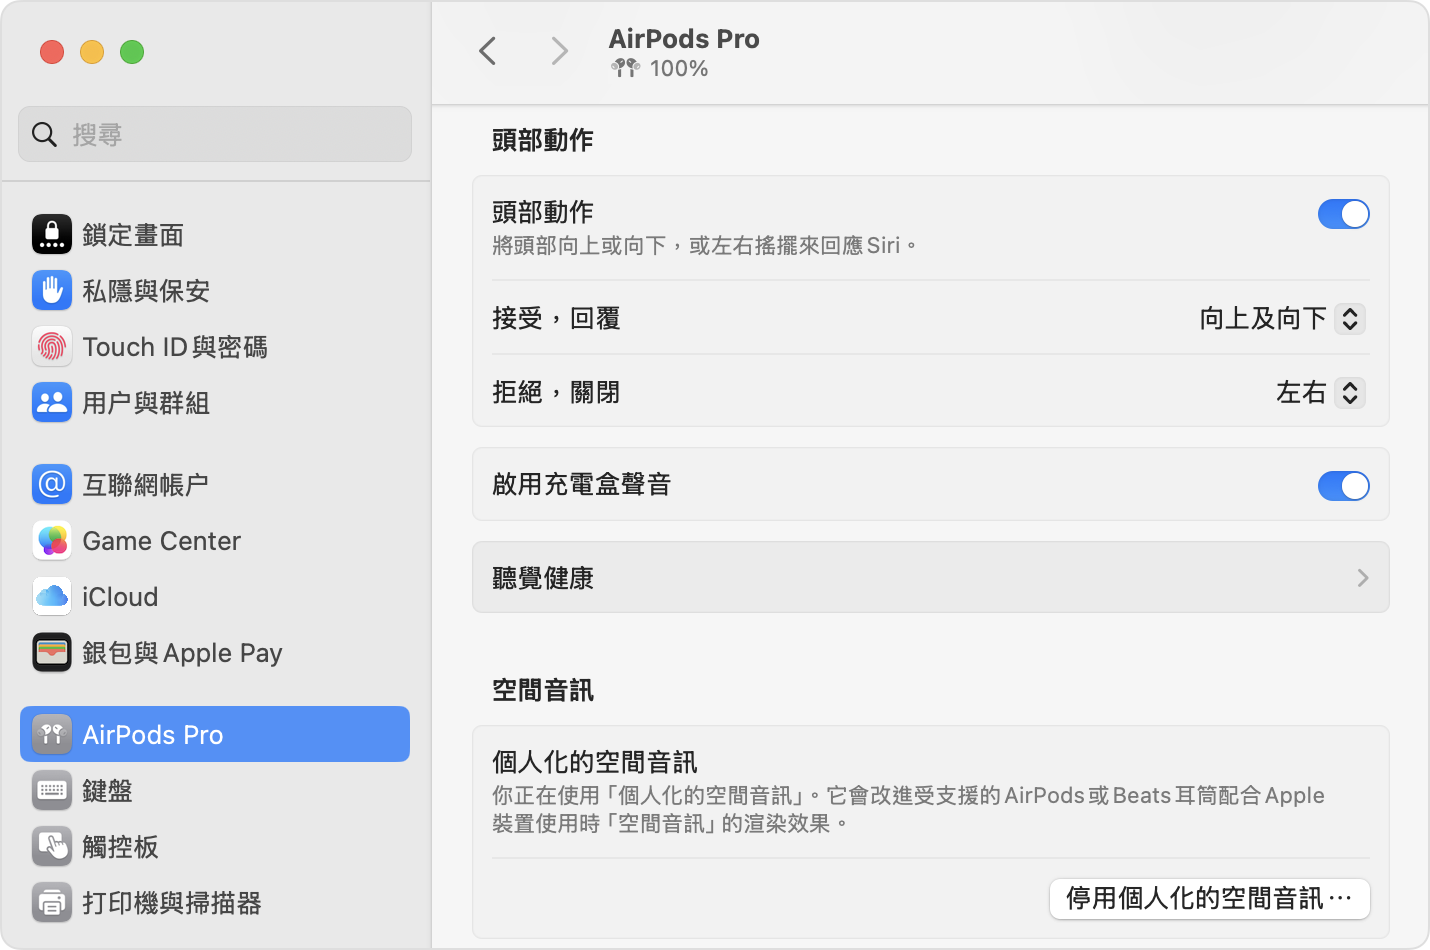Click the 互聯網帳户 @ icon
Viewport: 1430px width, 950px height.
52,484
